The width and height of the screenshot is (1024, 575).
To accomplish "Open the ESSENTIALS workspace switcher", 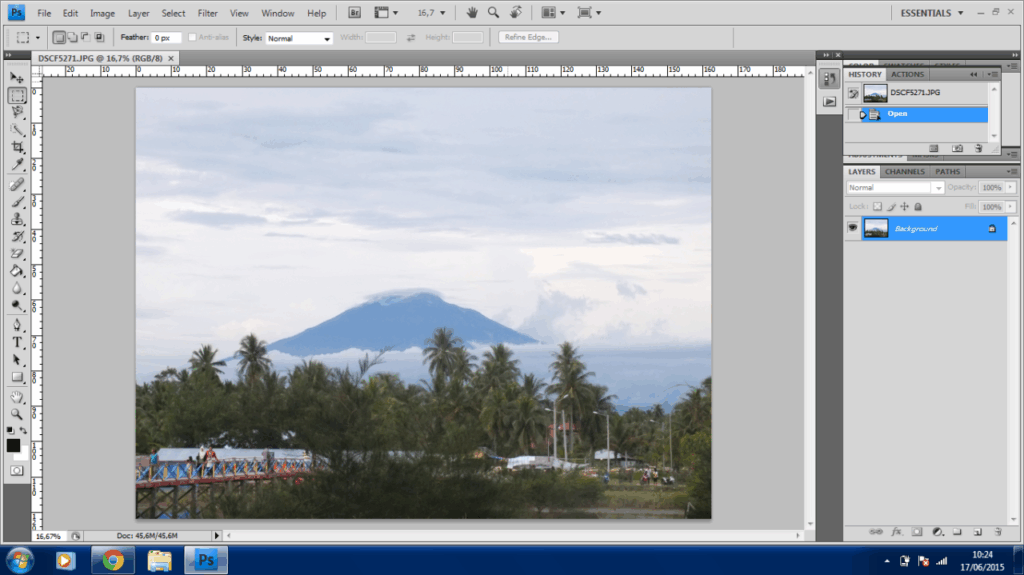I will point(931,12).
